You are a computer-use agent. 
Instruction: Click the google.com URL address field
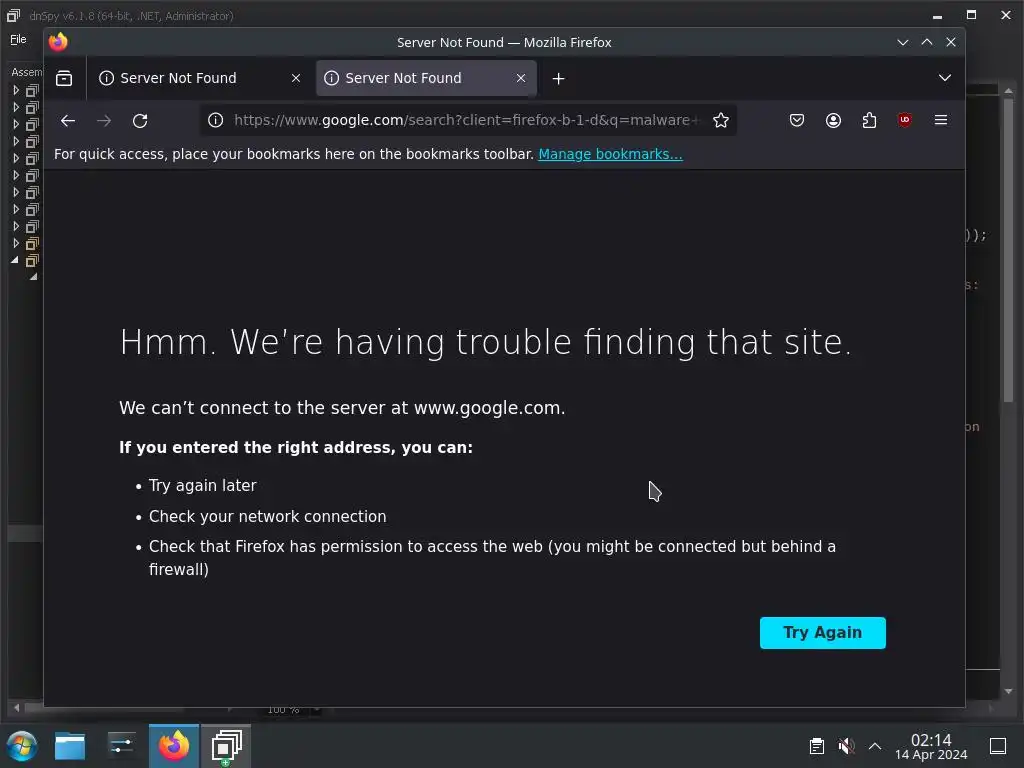(467, 120)
